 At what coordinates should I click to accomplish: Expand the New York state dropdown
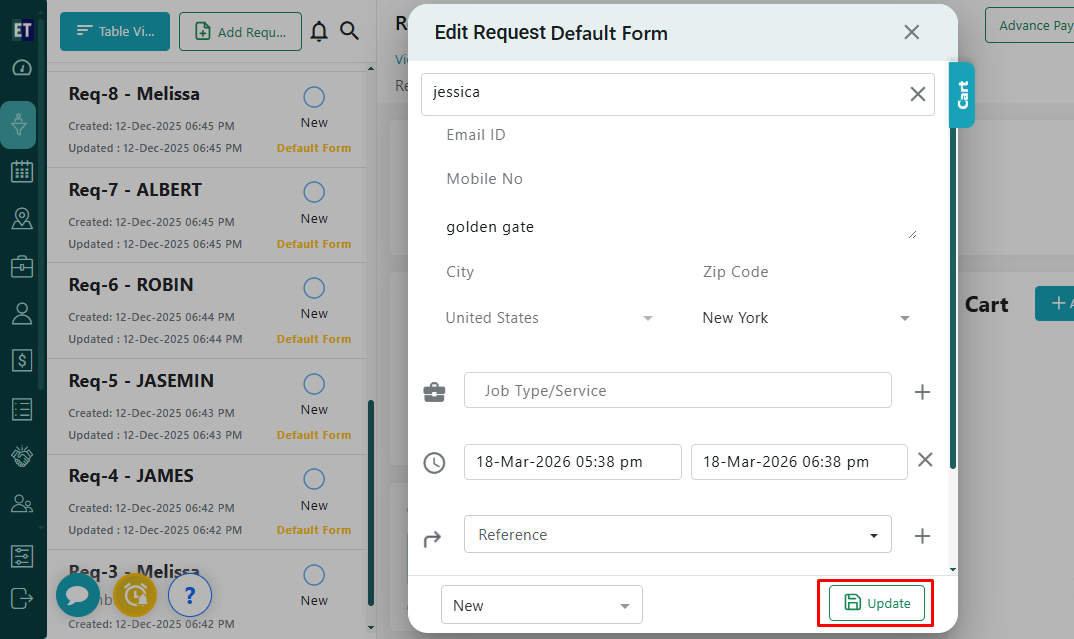pos(806,318)
